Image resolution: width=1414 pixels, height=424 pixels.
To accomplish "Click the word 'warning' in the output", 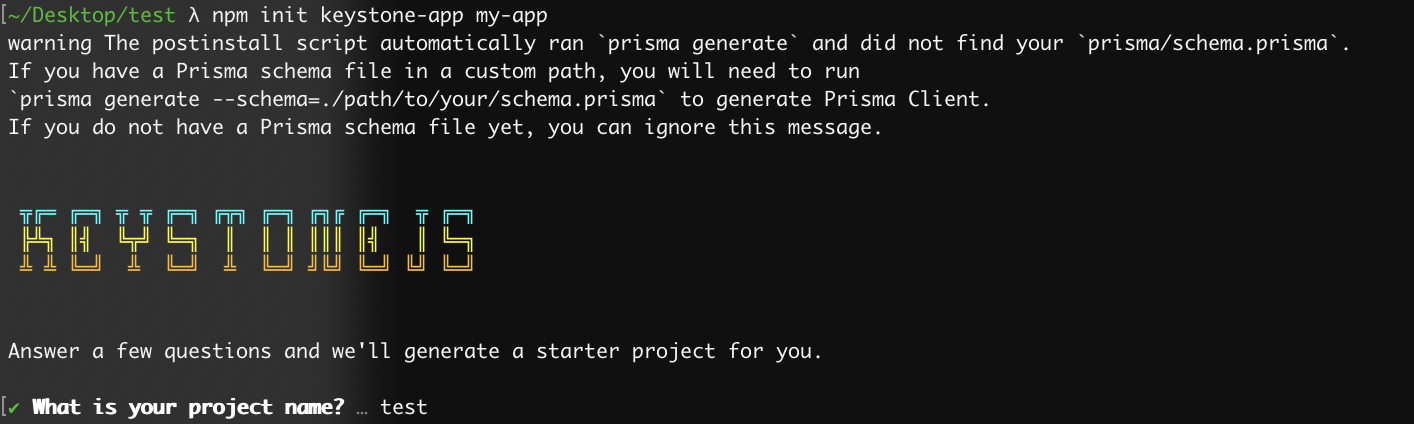I will click(50, 43).
